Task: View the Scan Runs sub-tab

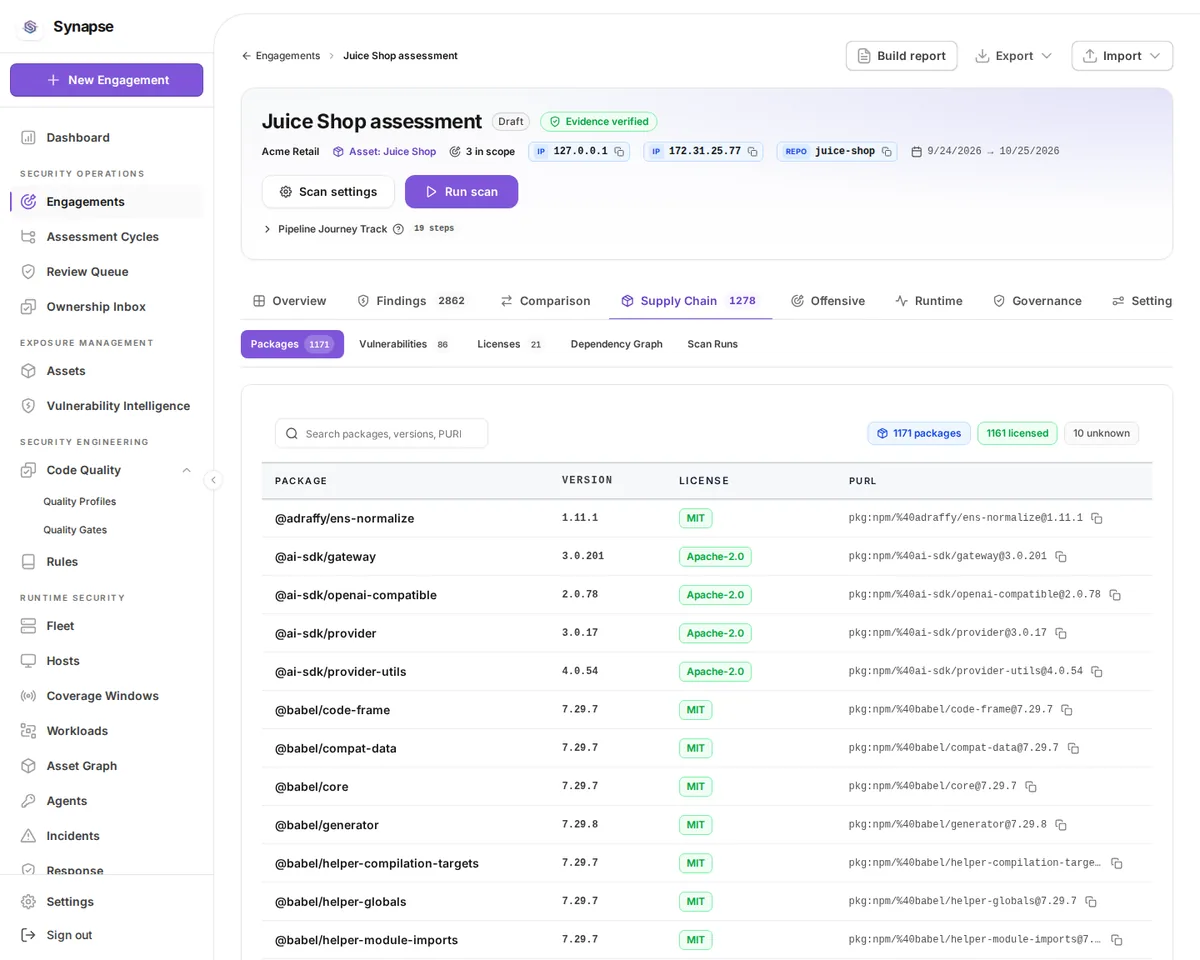Action: pyautogui.click(x=712, y=344)
